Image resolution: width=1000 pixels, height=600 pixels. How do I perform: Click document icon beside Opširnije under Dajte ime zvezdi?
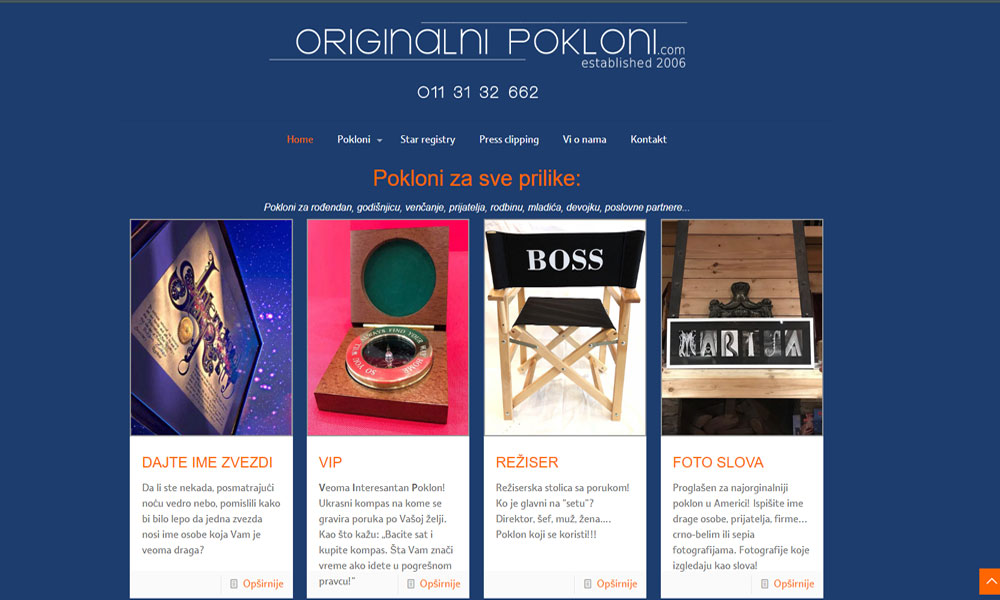tap(234, 583)
